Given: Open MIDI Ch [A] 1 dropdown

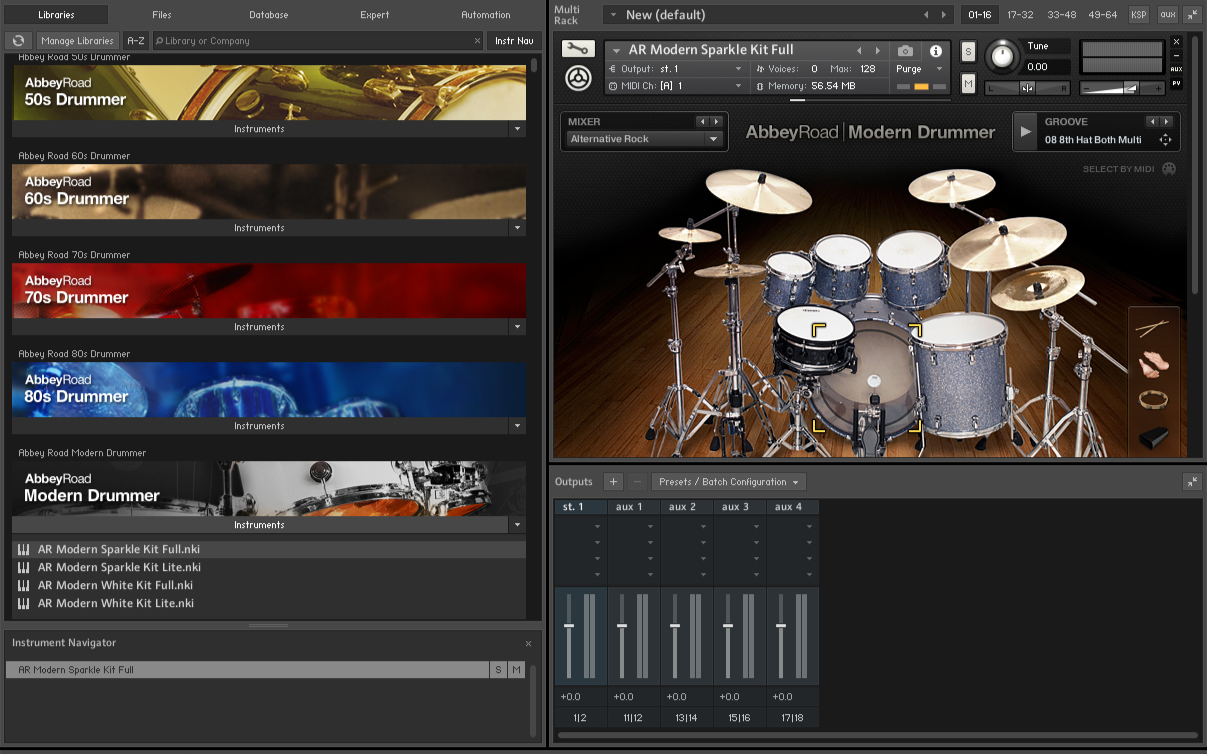Looking at the screenshot, I should 676,86.
